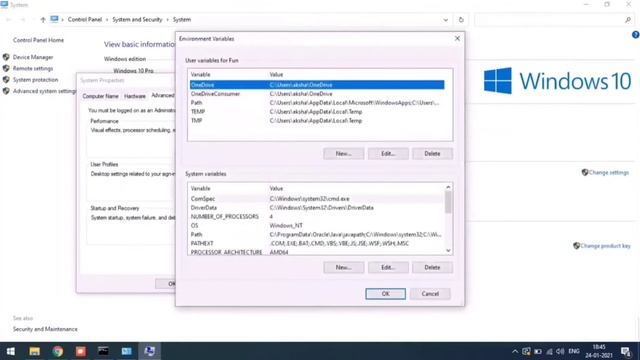
Task: Open the clock and date display
Action: (599, 351)
